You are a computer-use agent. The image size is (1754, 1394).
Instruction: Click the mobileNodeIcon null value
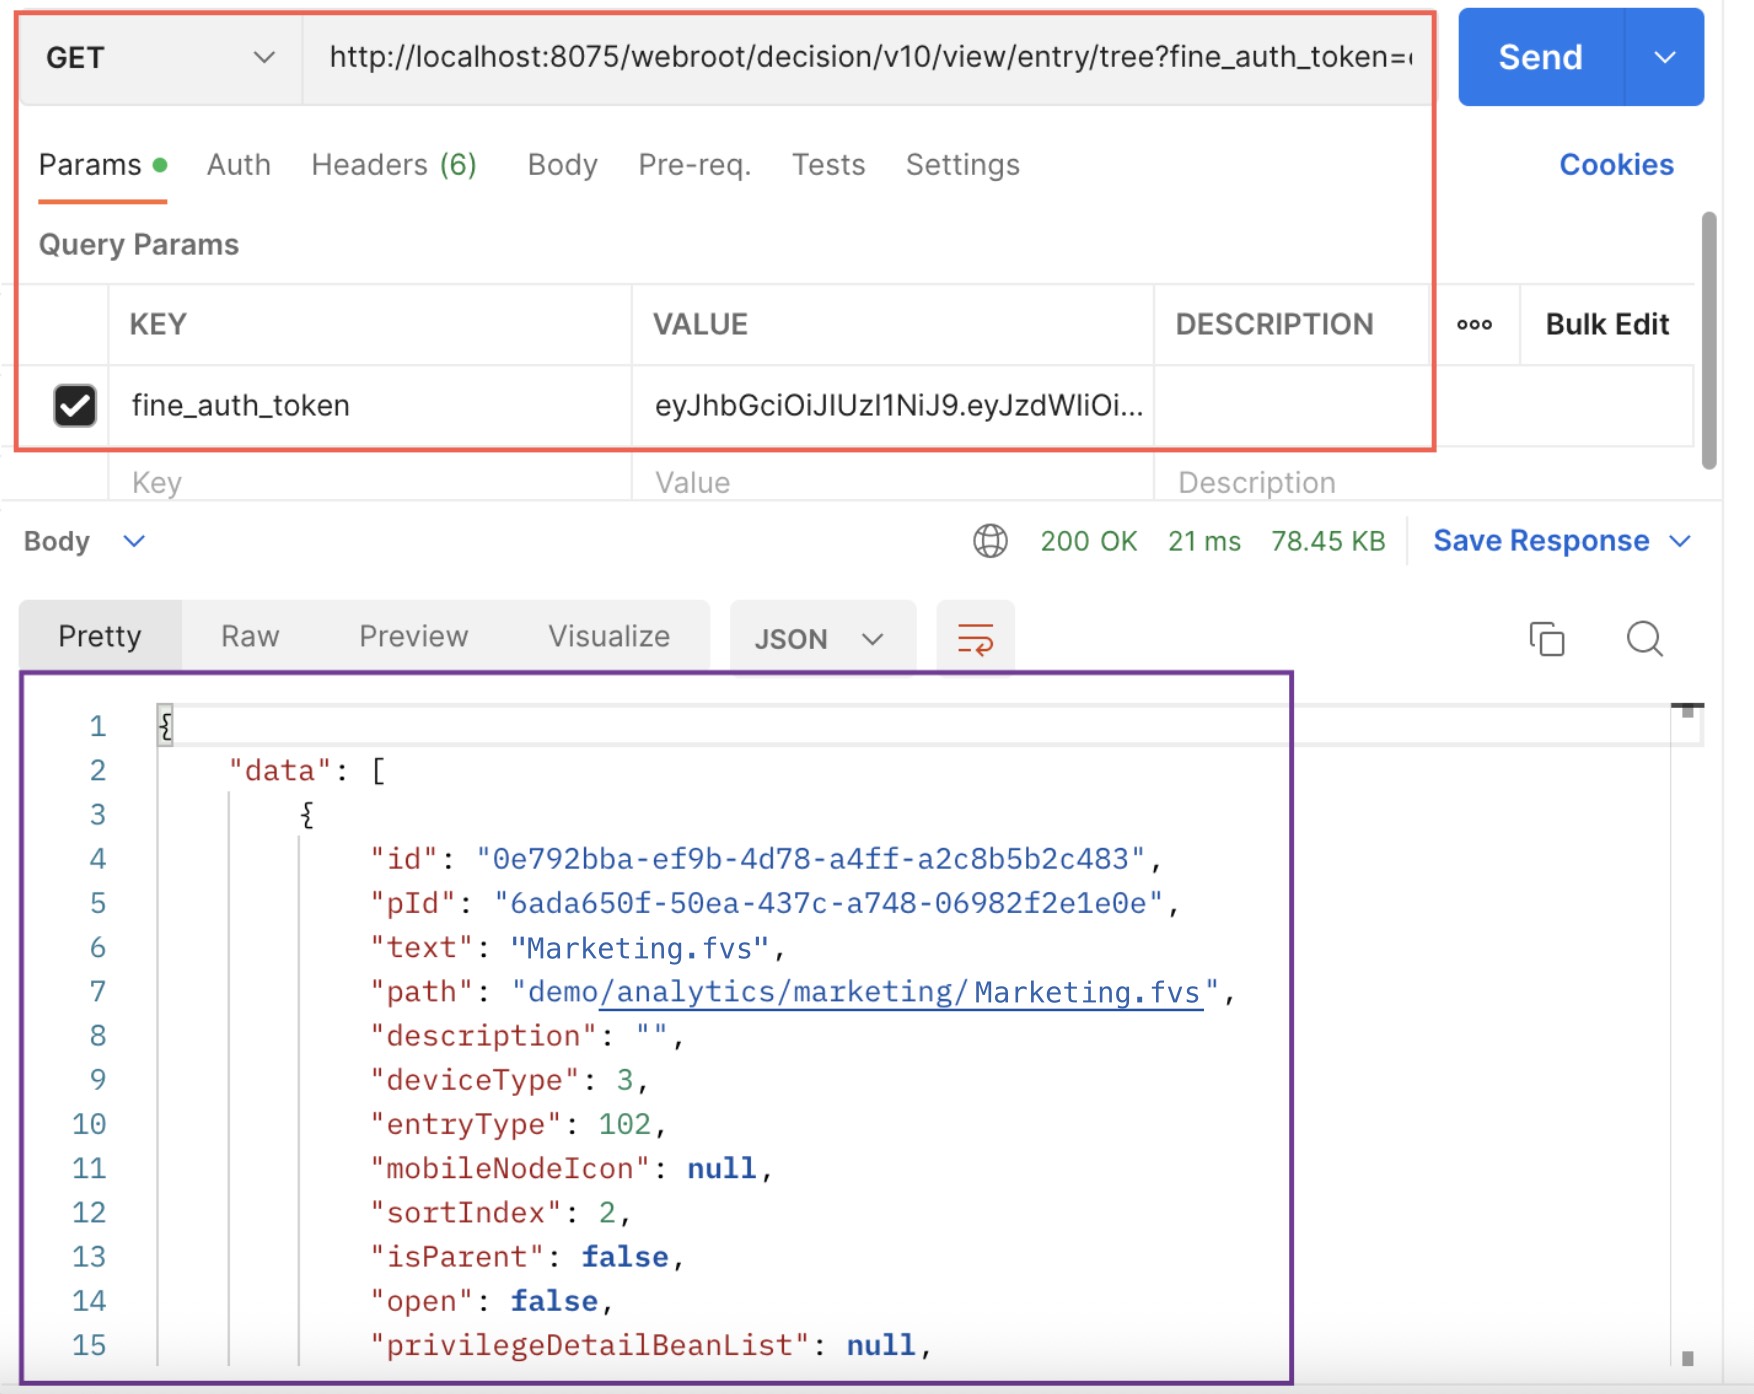[x=722, y=1168]
